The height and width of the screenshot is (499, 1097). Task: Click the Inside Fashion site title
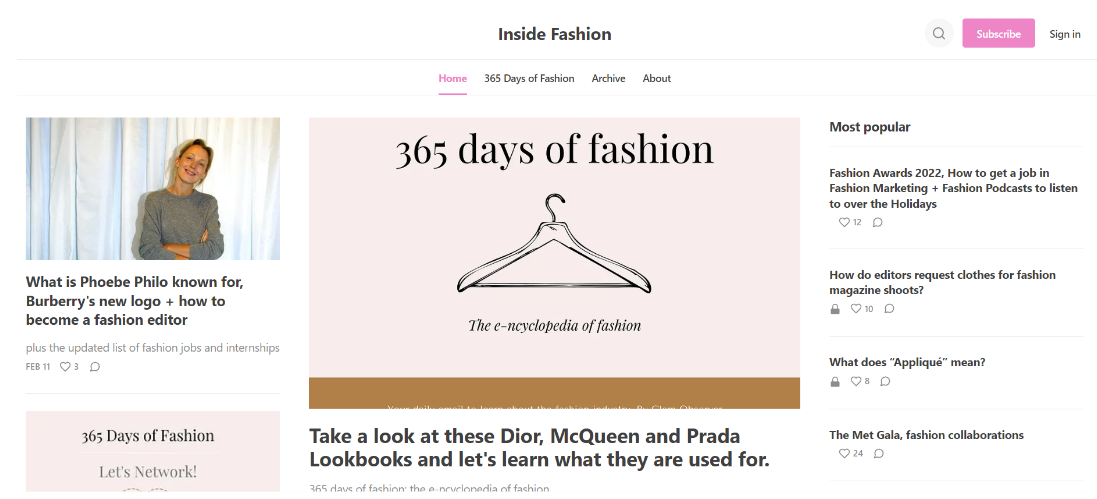(x=554, y=34)
